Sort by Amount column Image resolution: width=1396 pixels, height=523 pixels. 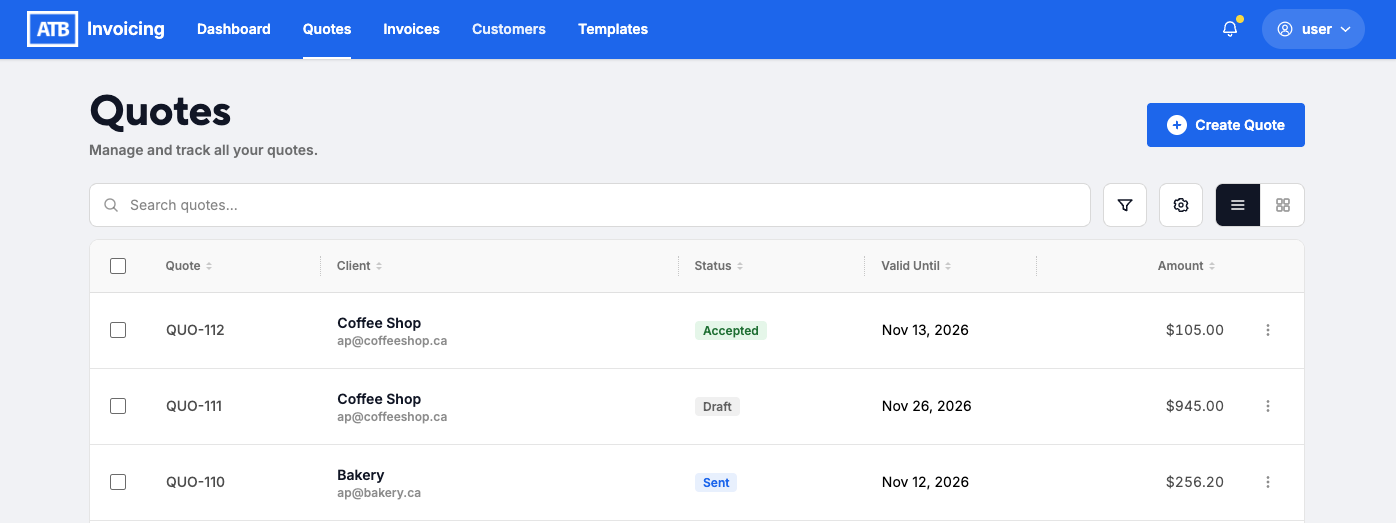[x=1187, y=266]
